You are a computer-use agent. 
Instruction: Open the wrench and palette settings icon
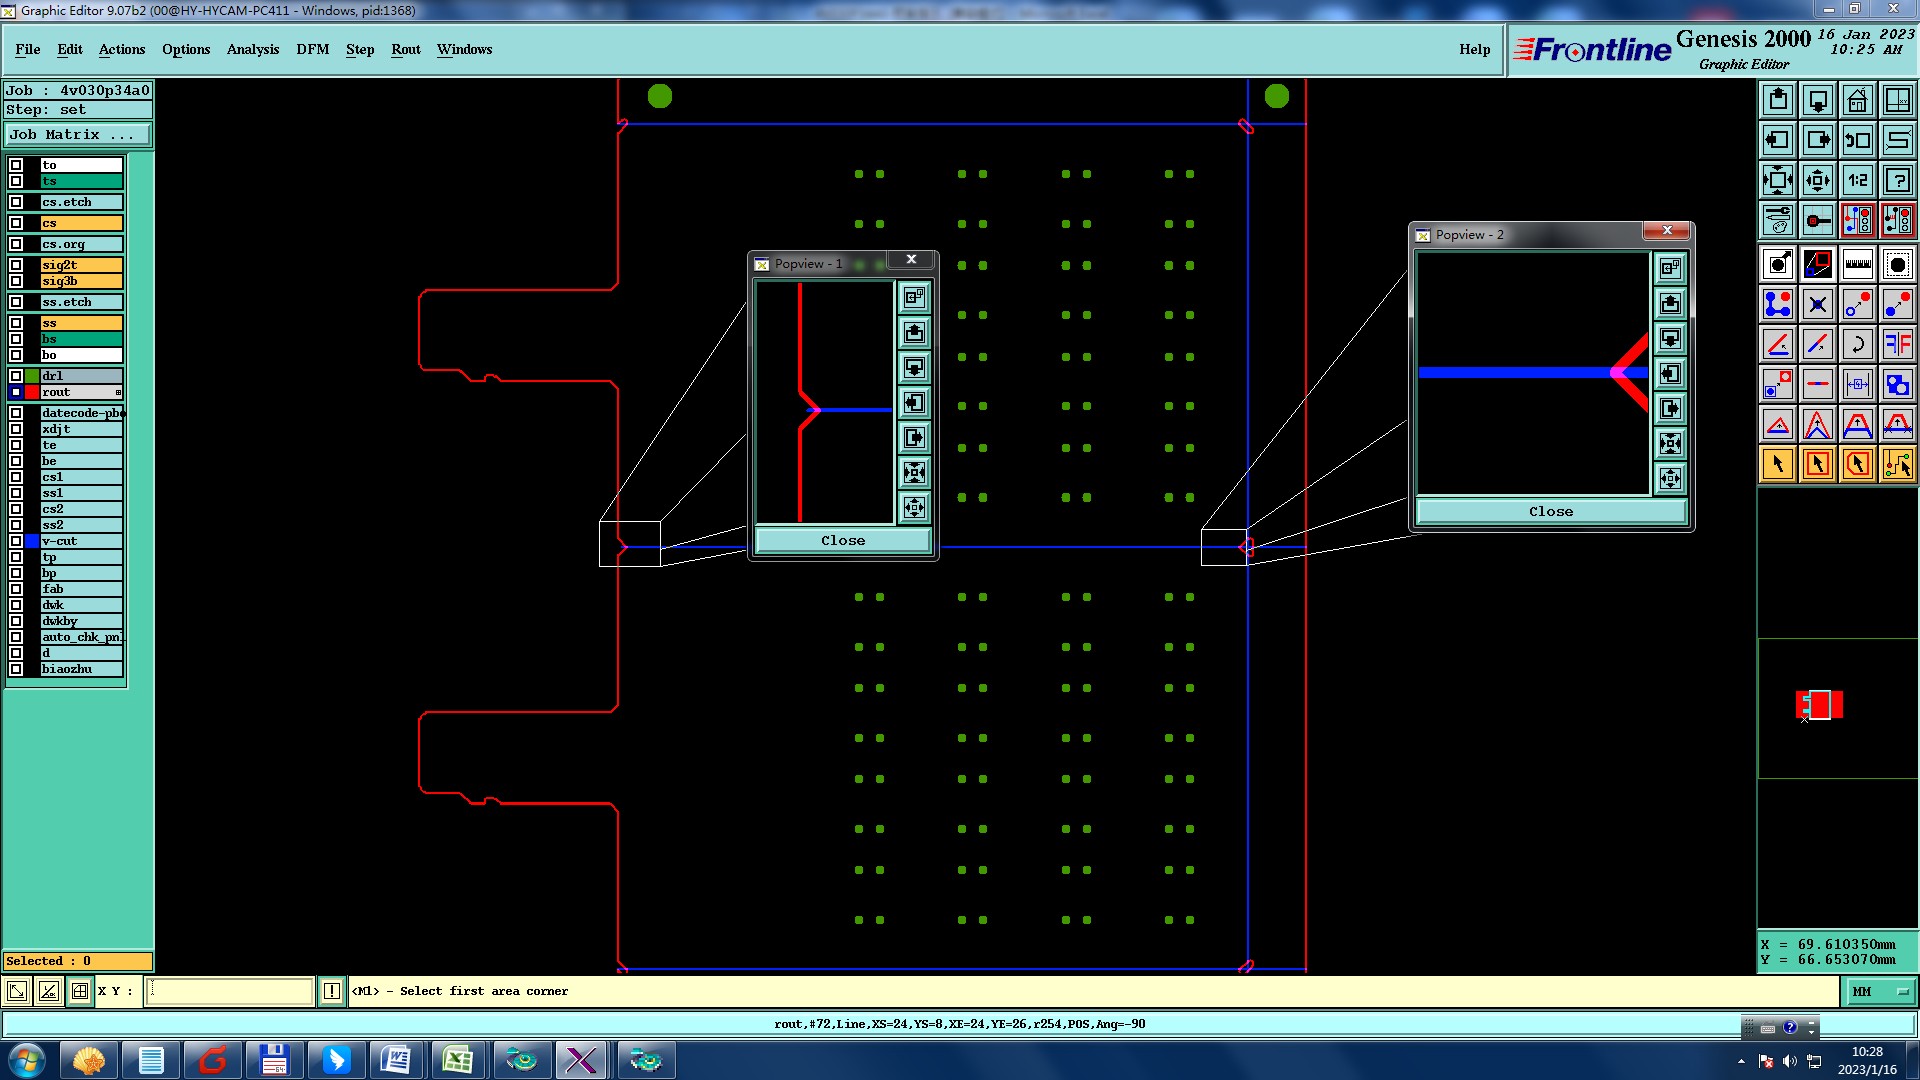point(1778,220)
